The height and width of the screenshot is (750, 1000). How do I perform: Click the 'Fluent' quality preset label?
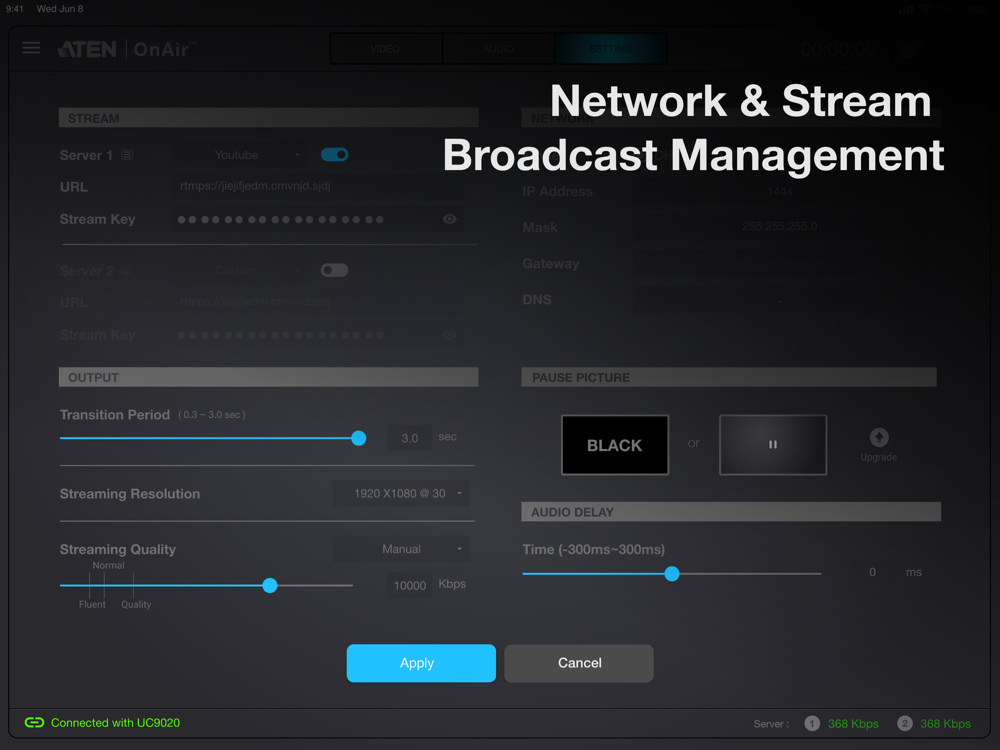pos(92,605)
